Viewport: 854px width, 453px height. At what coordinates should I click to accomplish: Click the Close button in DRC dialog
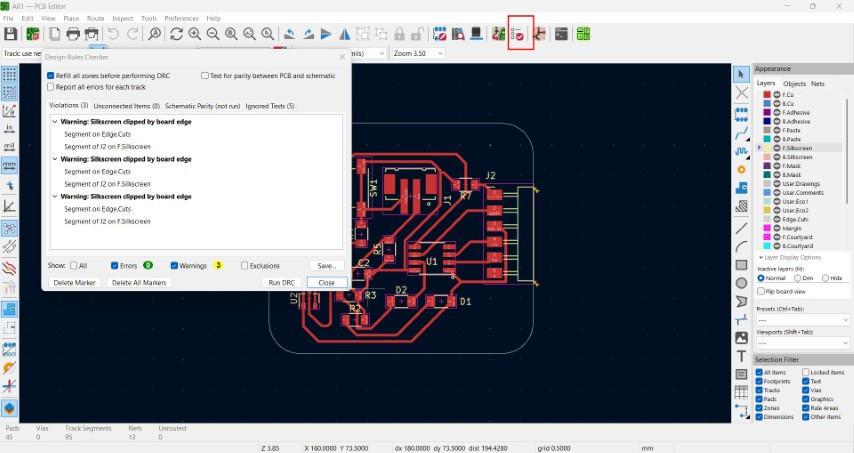[326, 283]
